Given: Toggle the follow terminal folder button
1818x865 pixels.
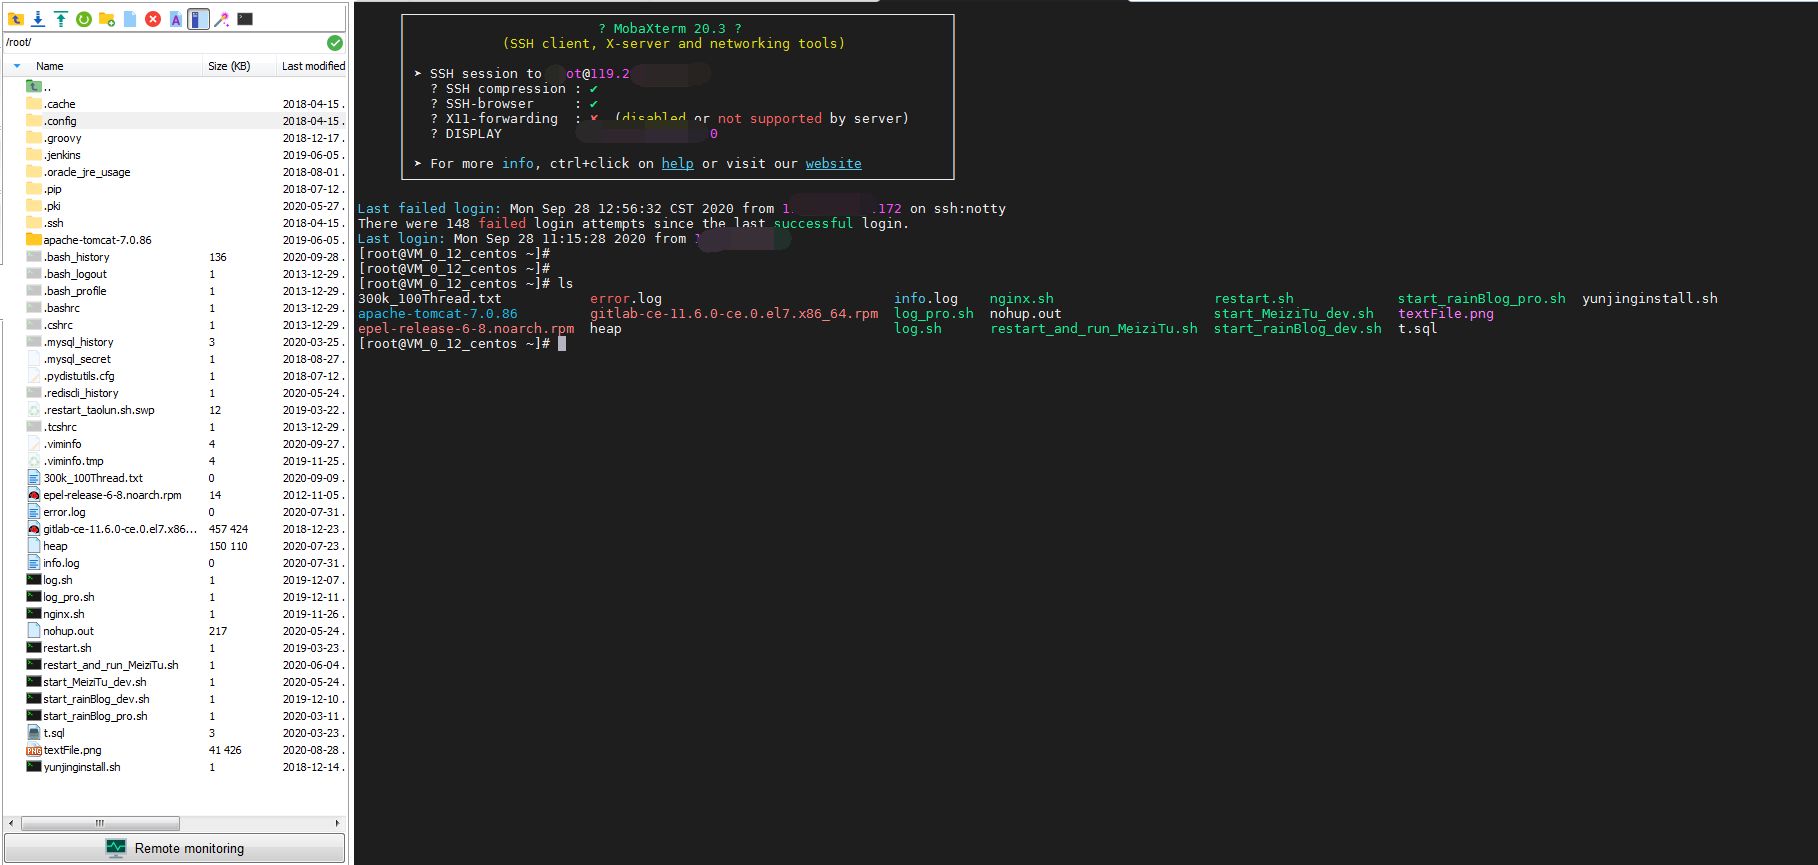Looking at the screenshot, I should click(x=198, y=19).
